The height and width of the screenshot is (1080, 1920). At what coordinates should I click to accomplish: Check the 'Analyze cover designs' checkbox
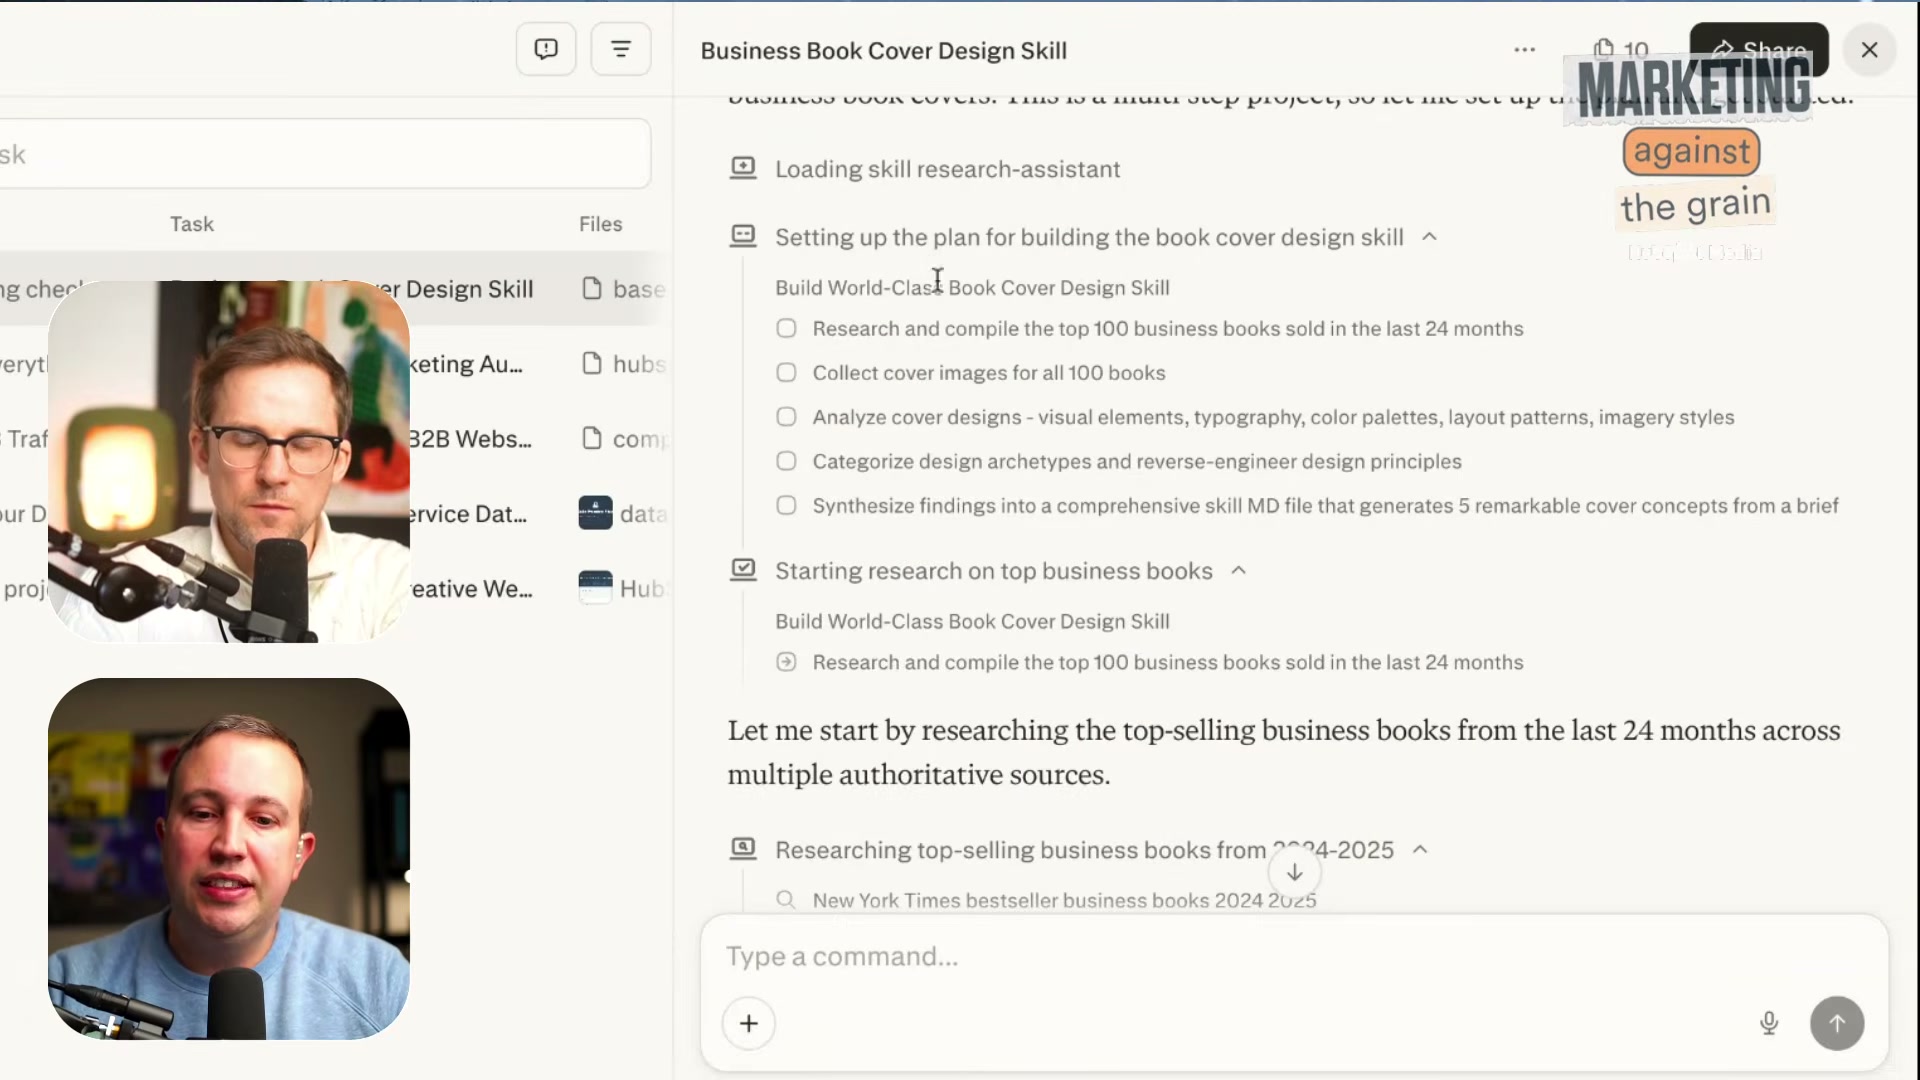[x=786, y=417]
